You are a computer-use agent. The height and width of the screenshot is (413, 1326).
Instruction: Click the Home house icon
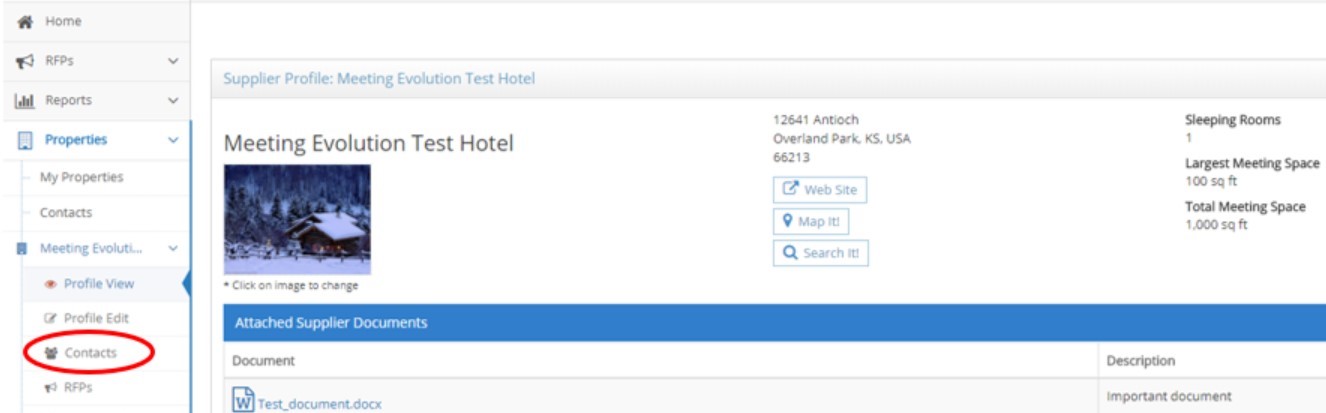(18, 21)
